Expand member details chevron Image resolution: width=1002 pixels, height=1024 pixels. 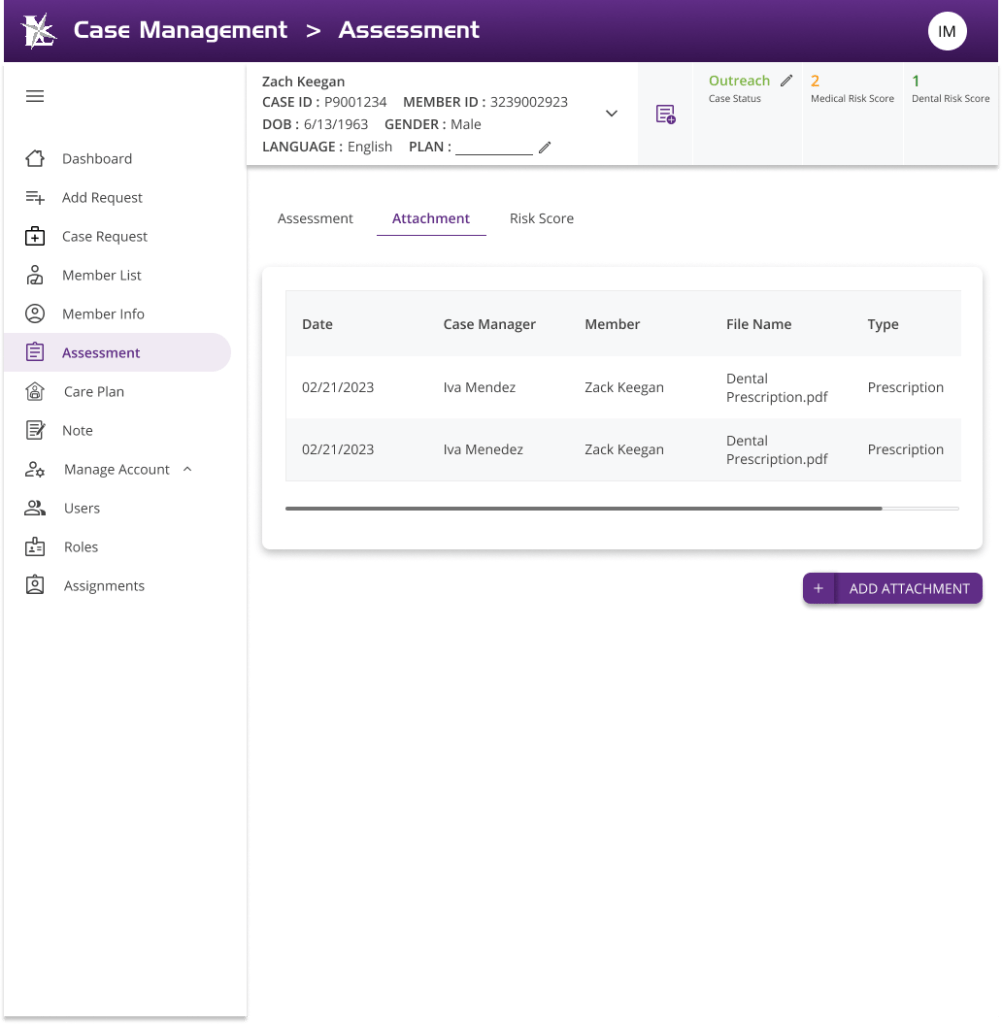pos(612,114)
